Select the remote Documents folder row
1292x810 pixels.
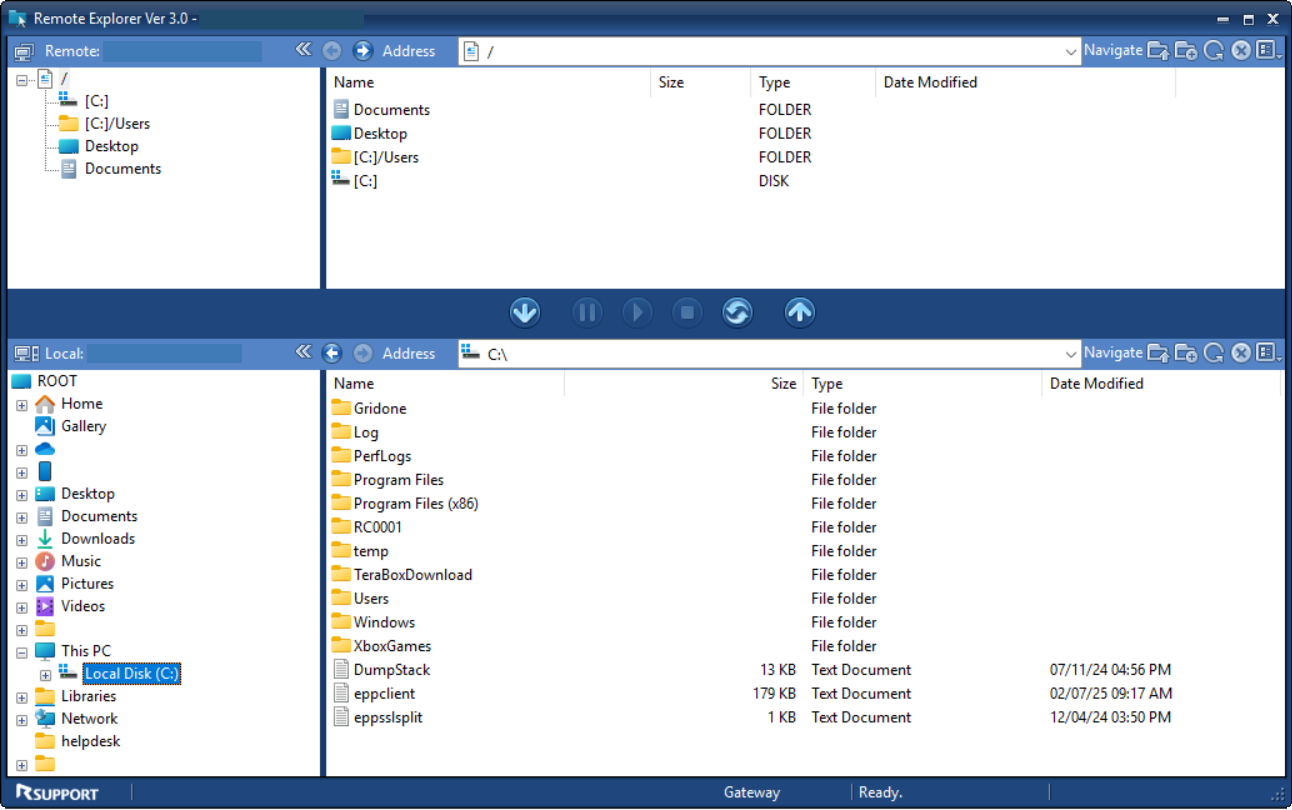[x=391, y=110]
